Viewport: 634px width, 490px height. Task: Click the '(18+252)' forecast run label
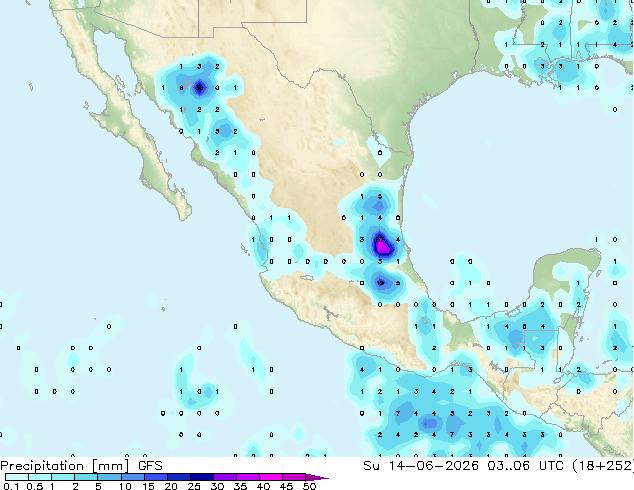tap(603, 466)
